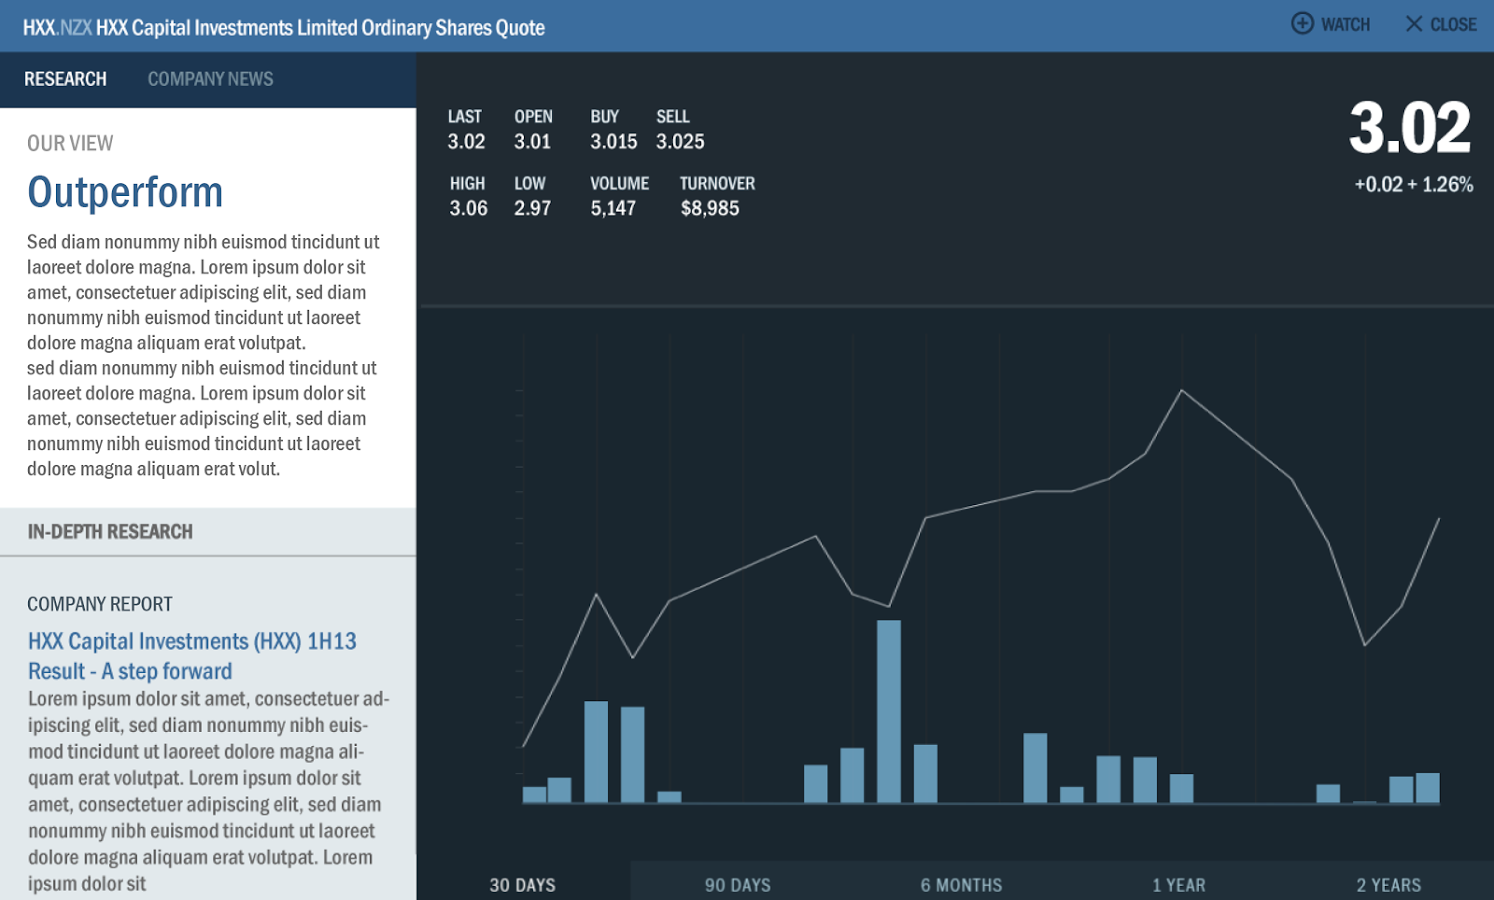This screenshot has width=1494, height=900.
Task: Click the +0.02 + 1.26% change value
Action: click(x=1413, y=184)
